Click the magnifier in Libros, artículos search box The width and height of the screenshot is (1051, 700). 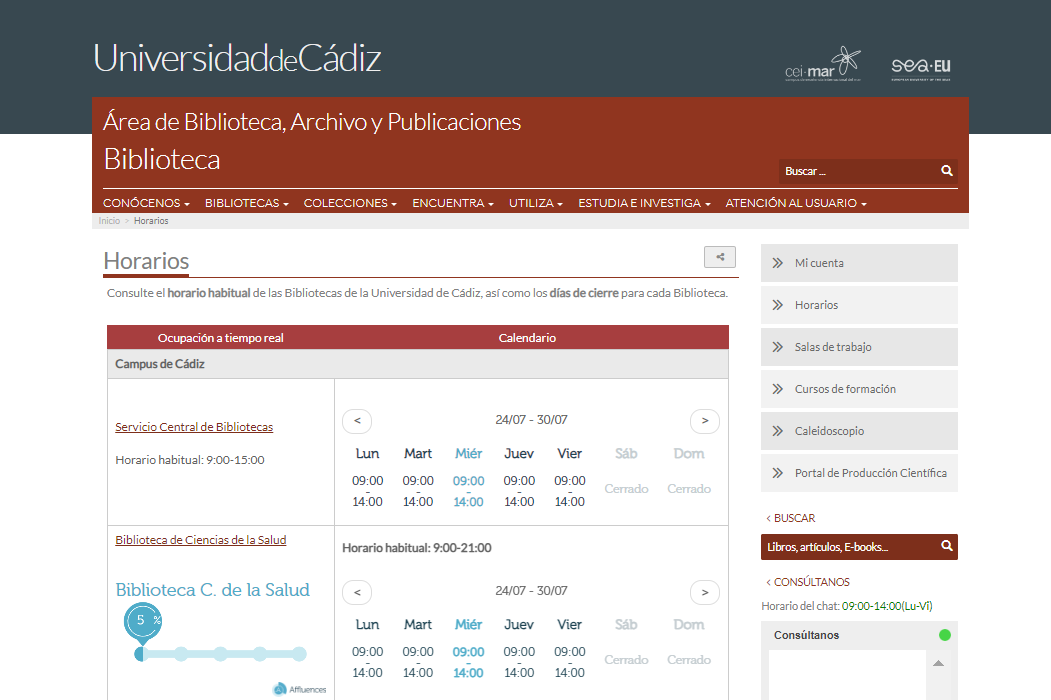click(946, 546)
